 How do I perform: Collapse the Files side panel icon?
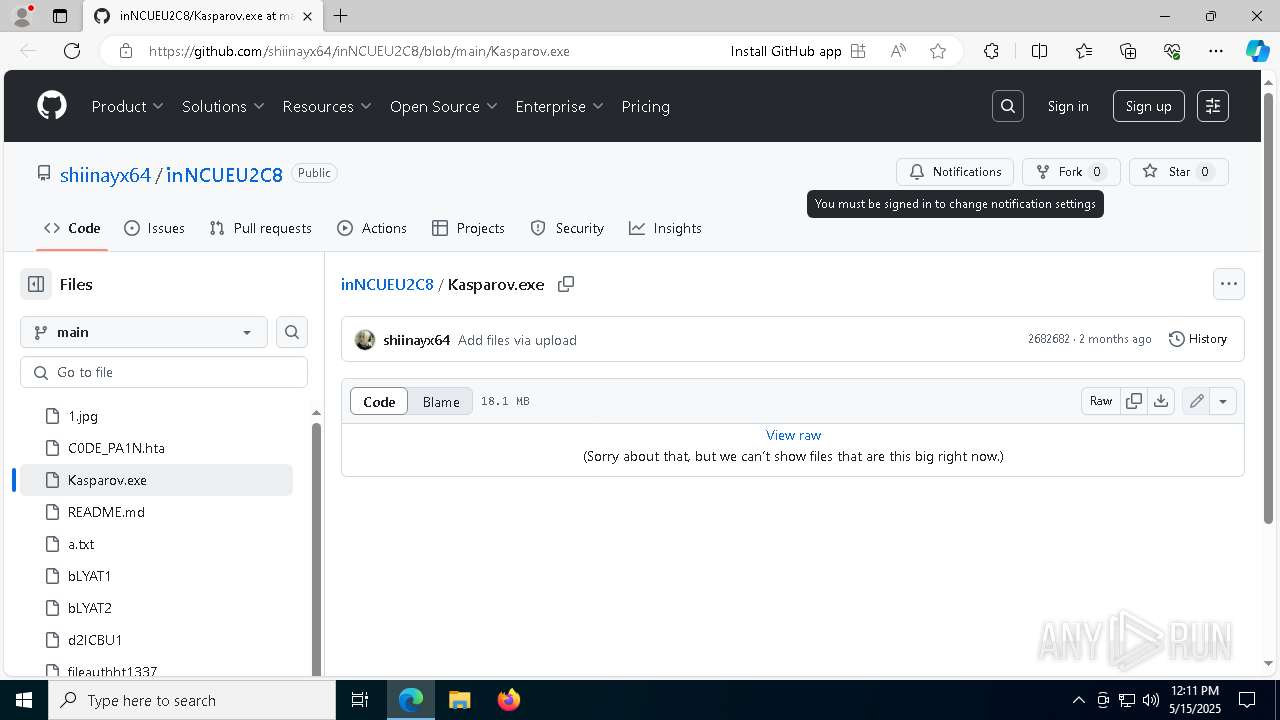pos(36,284)
